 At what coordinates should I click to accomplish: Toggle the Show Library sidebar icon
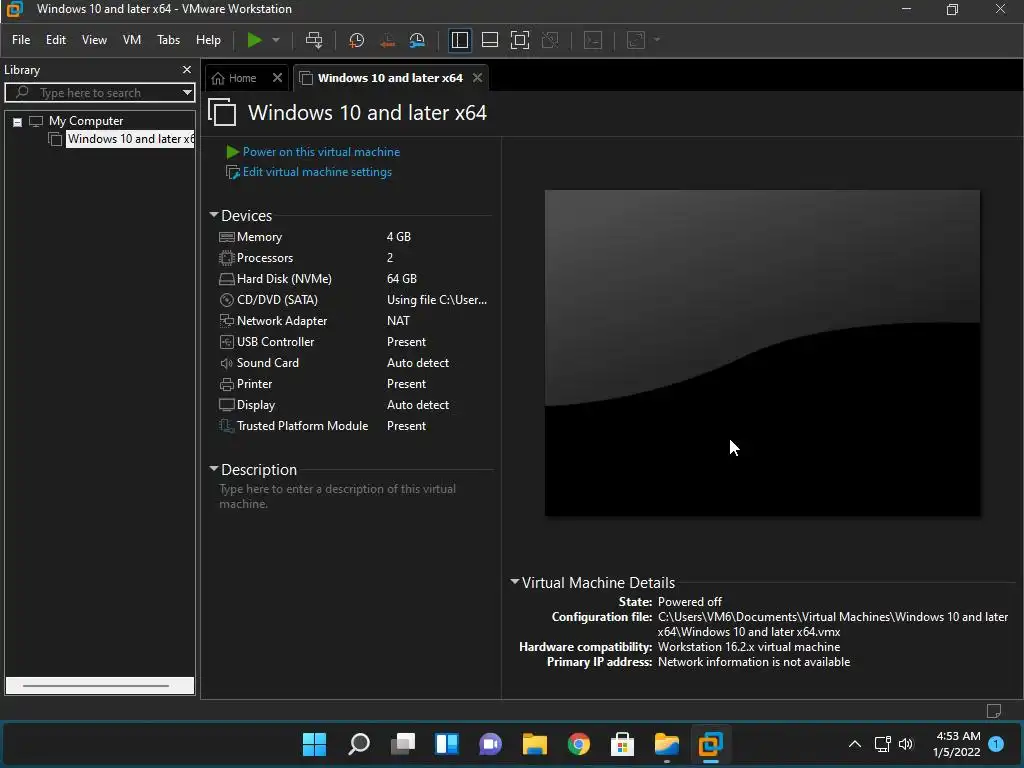click(460, 40)
